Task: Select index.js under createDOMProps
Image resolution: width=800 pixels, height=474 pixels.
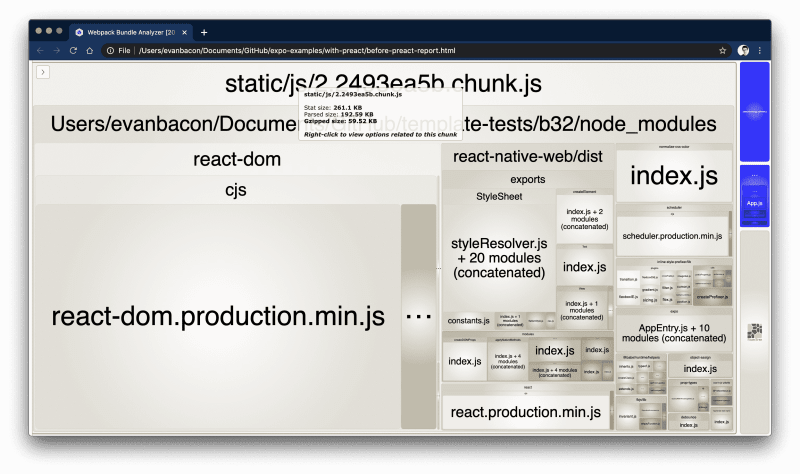Action: click(x=464, y=361)
